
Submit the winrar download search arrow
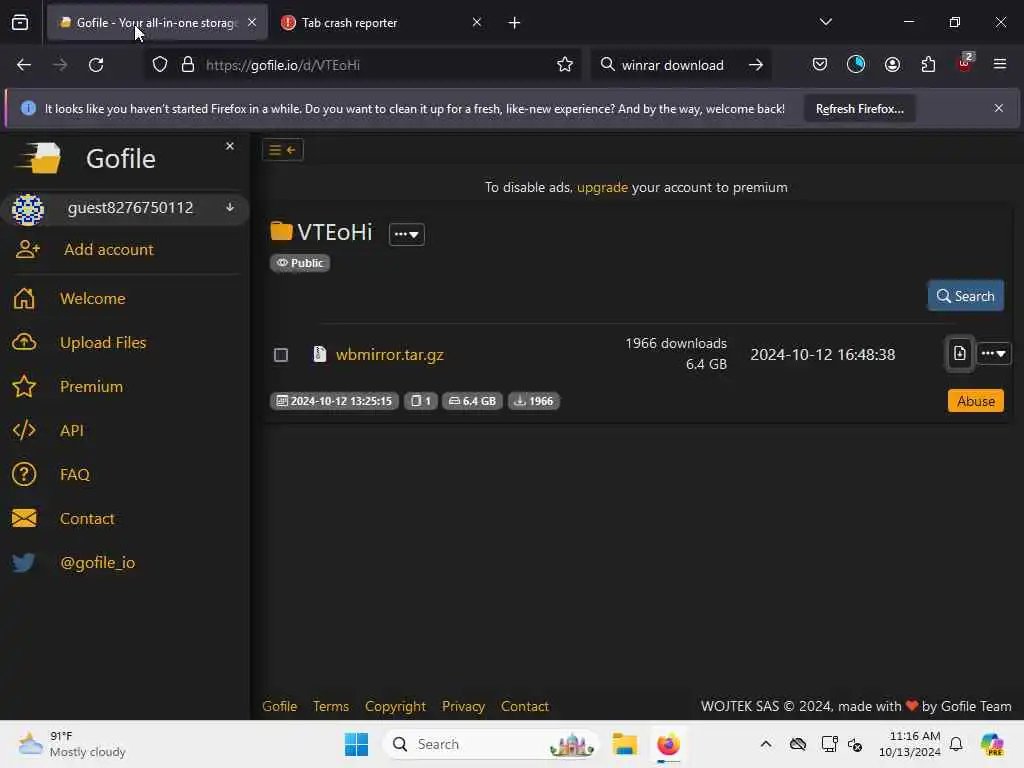pyautogui.click(x=756, y=65)
